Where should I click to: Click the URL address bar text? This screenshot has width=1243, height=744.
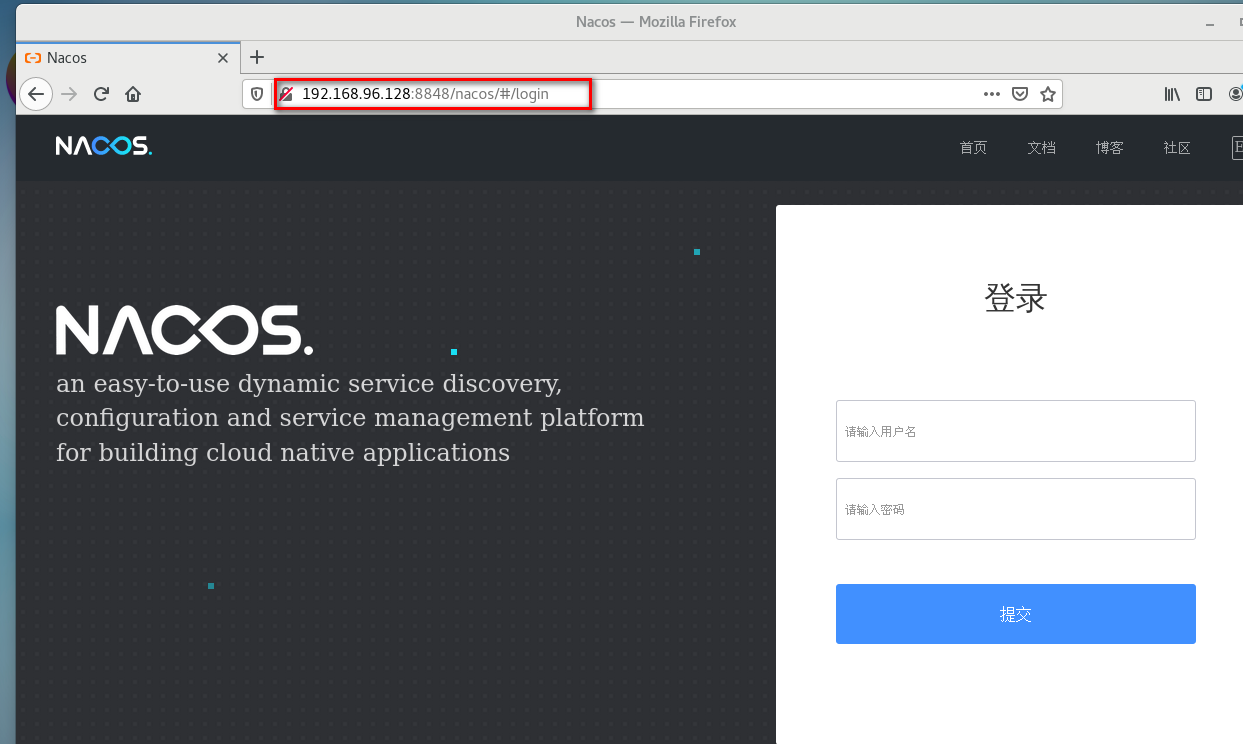point(425,94)
